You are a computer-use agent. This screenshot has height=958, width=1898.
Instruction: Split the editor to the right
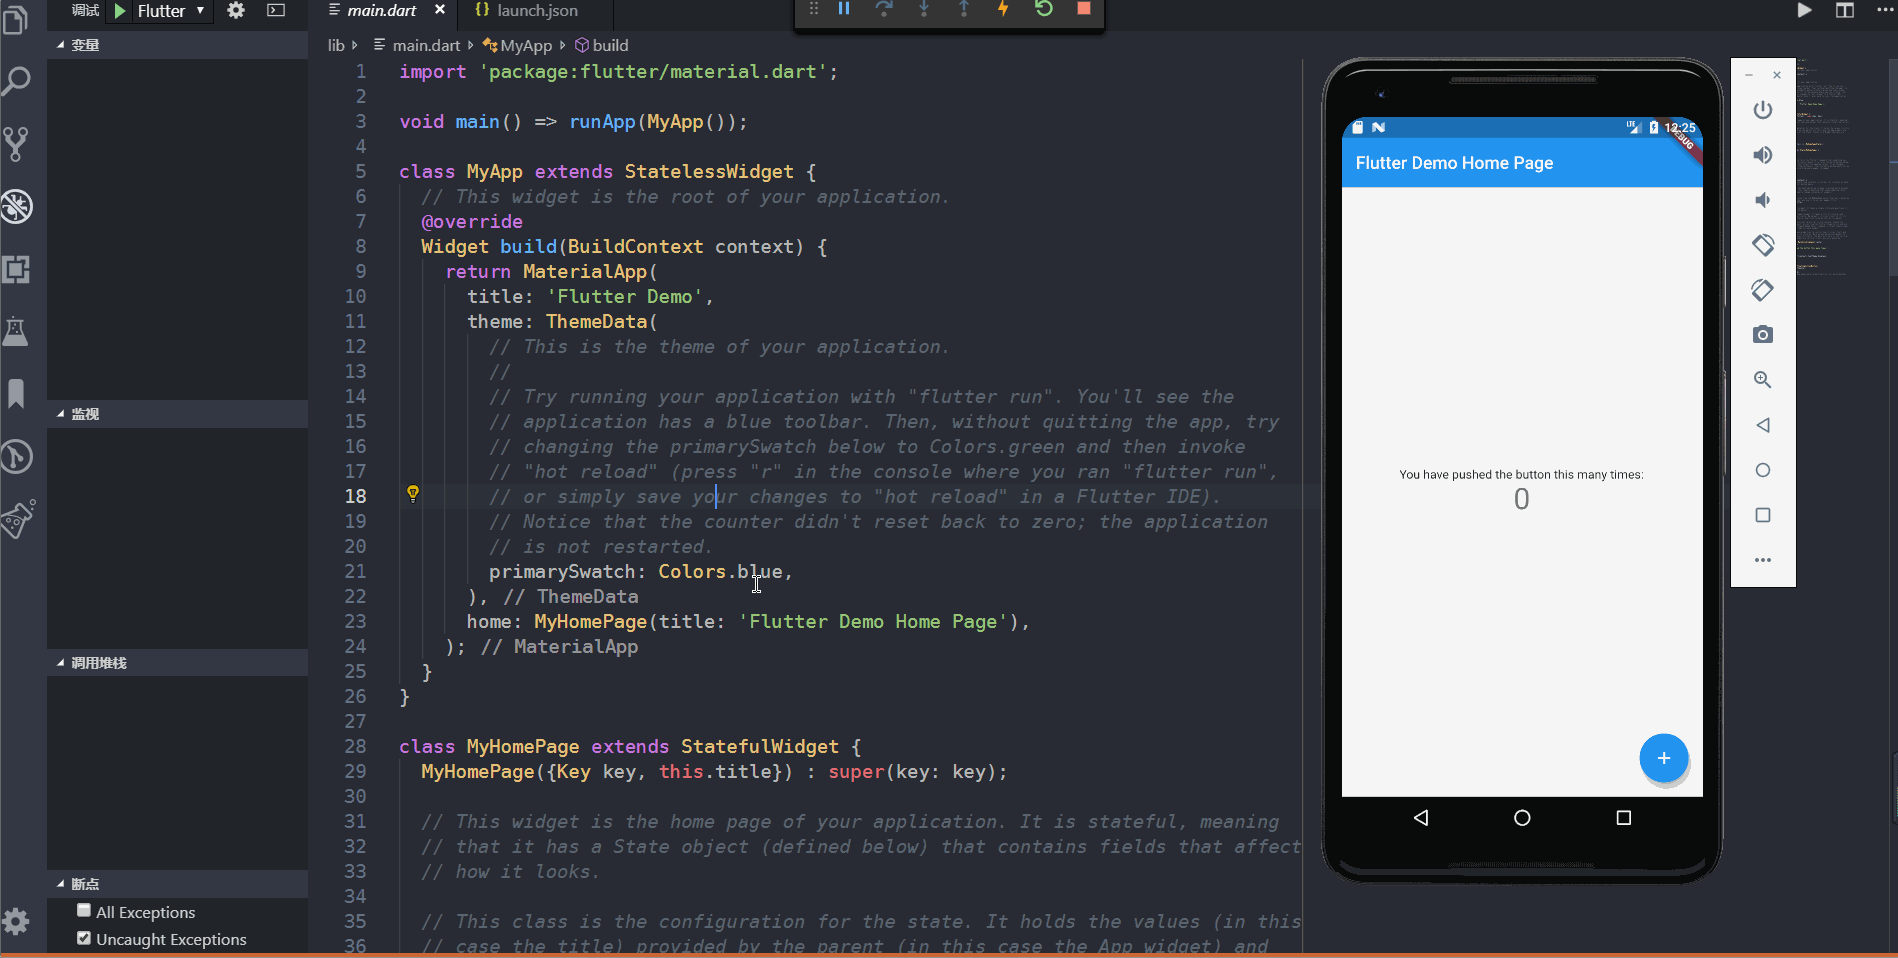click(1845, 10)
